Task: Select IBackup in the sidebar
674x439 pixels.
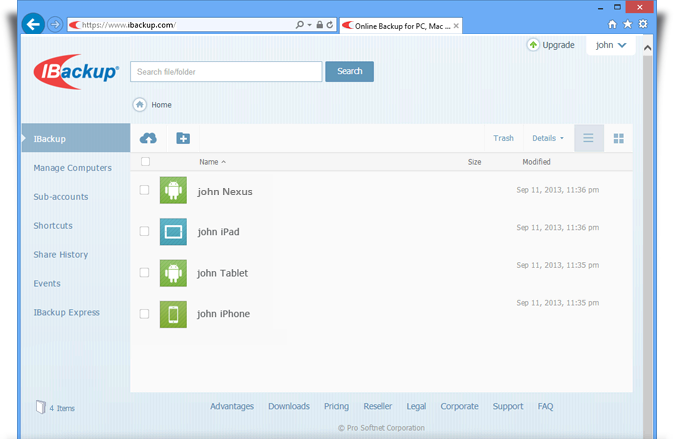Action: click(x=76, y=138)
